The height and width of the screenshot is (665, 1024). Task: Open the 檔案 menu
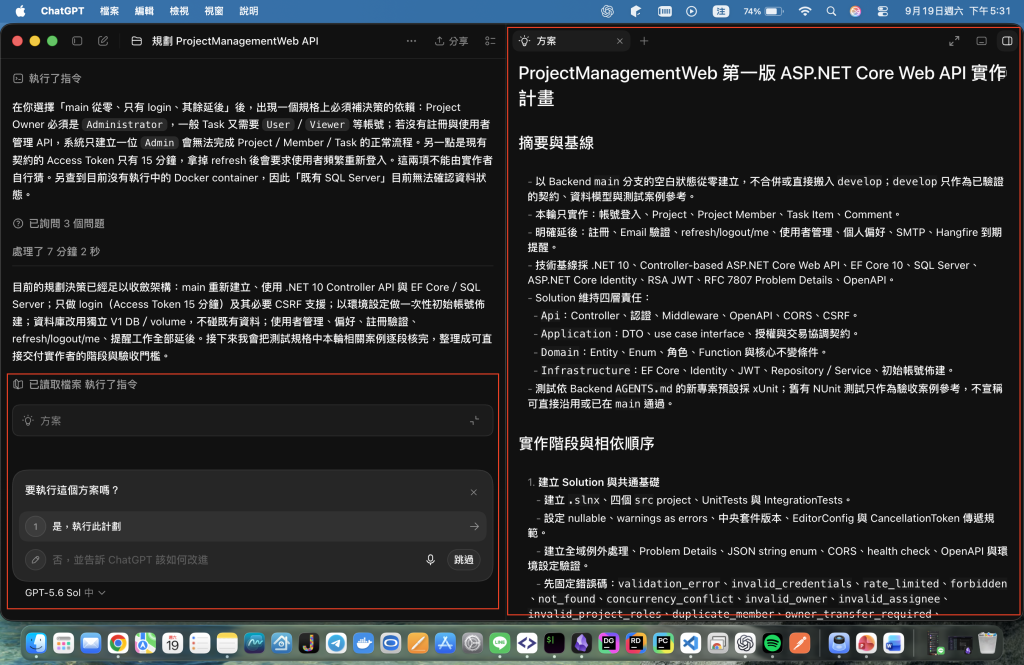click(109, 11)
